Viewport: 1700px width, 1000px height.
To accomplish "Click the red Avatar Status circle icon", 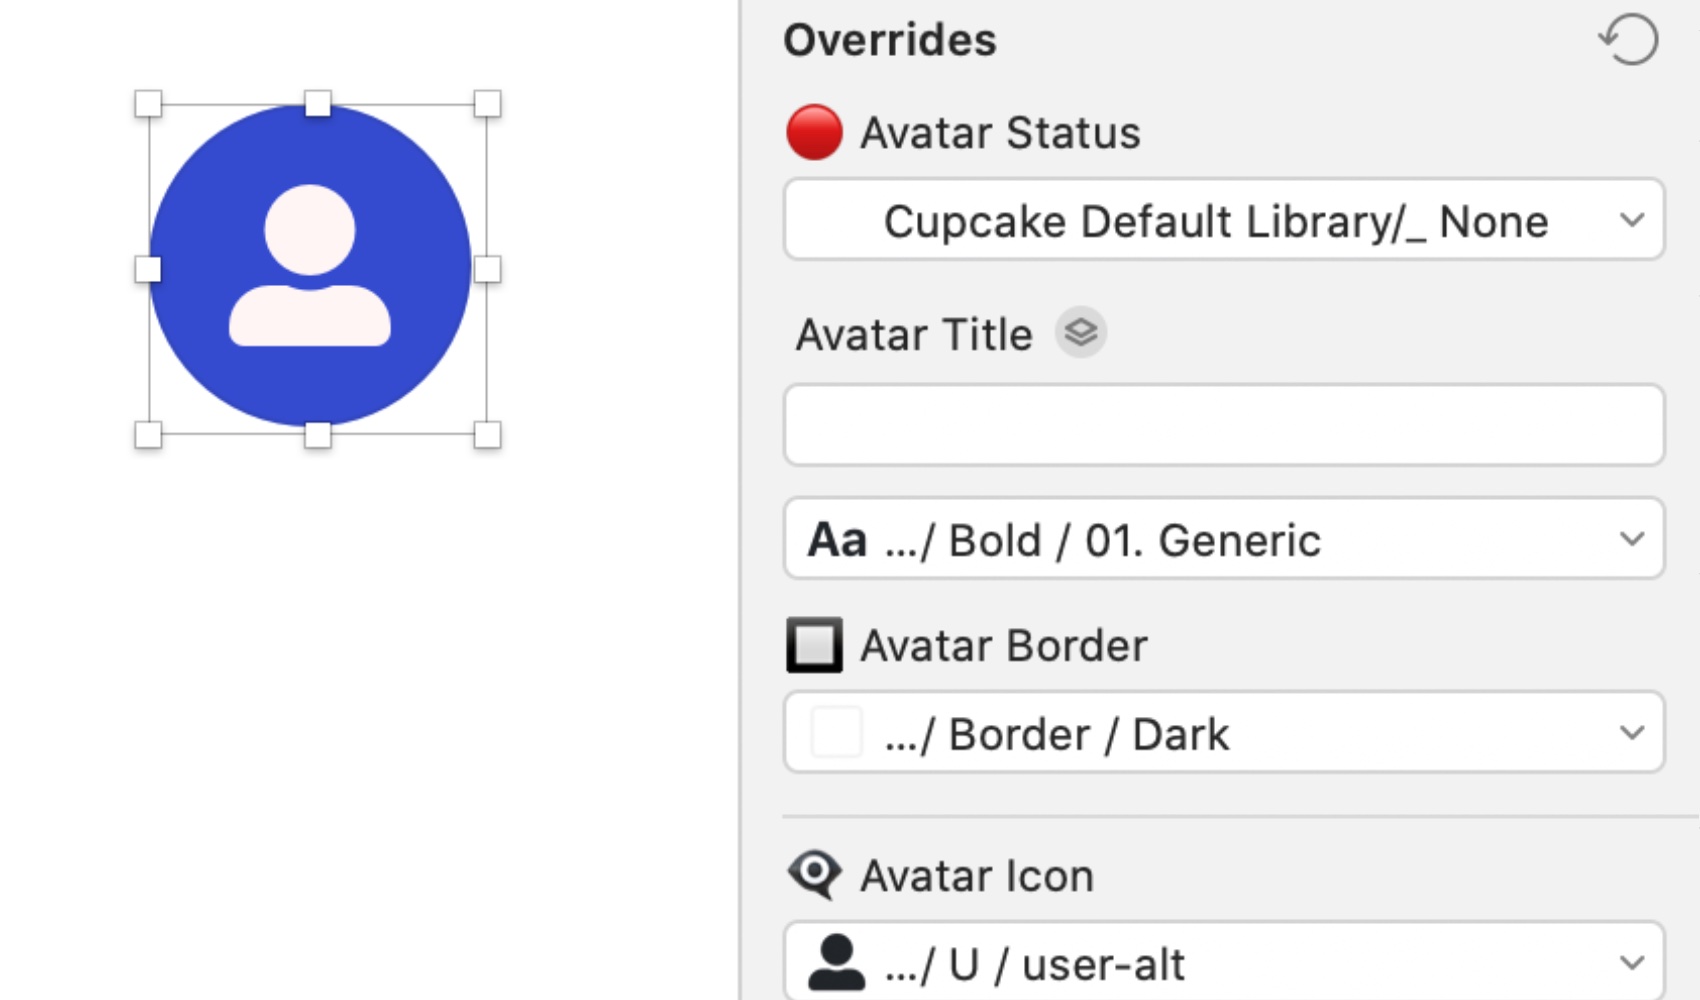I will [814, 133].
